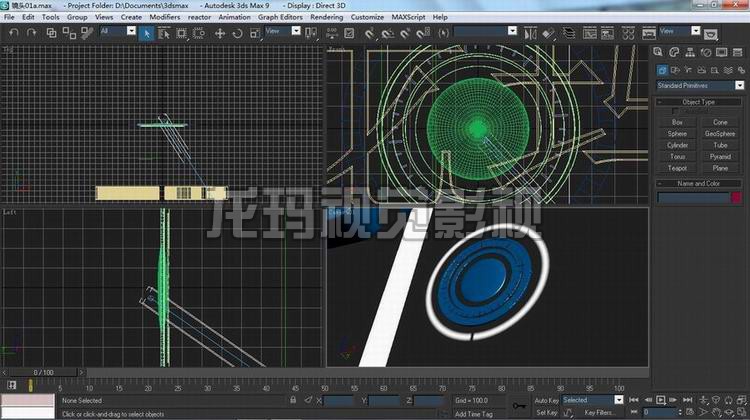Viewport: 750px width, 420px height.
Task: Toggle the Percent Snap icon
Action: pyautogui.click(x=405, y=33)
